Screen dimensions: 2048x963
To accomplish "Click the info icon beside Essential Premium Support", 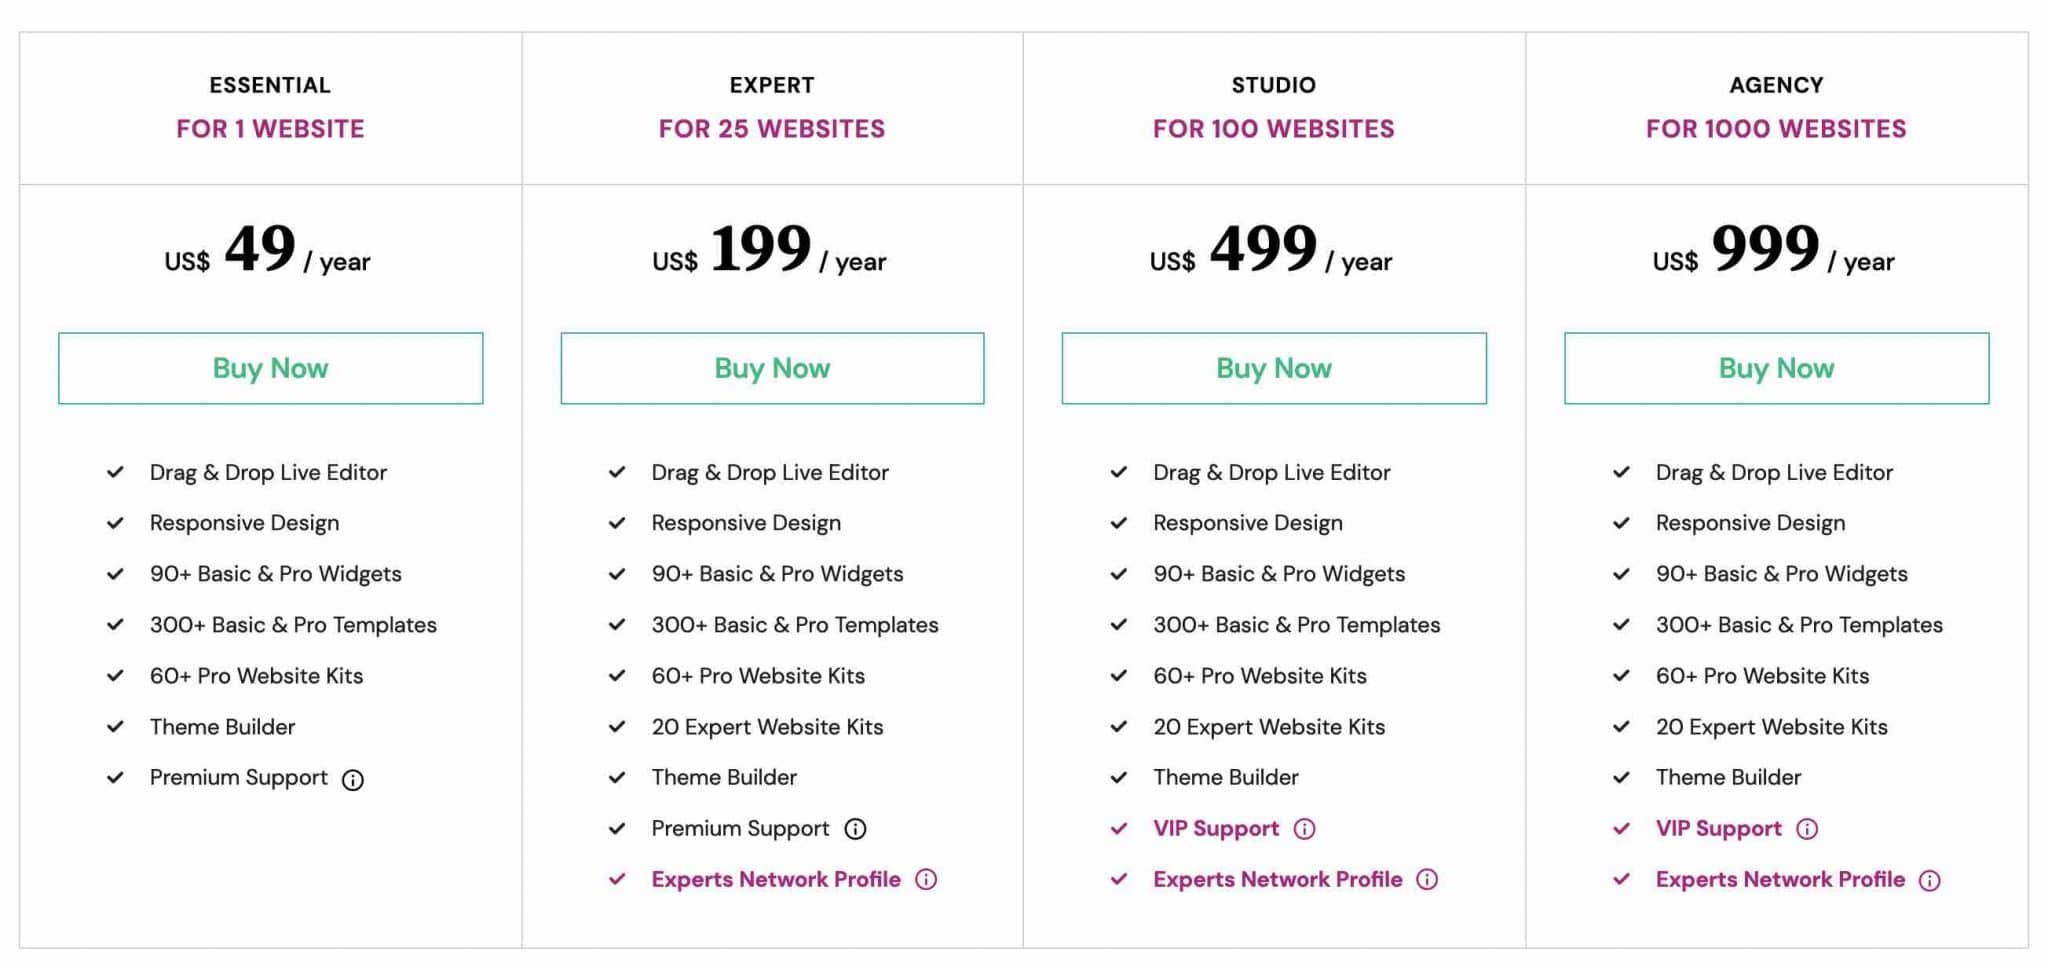I will pos(354,779).
